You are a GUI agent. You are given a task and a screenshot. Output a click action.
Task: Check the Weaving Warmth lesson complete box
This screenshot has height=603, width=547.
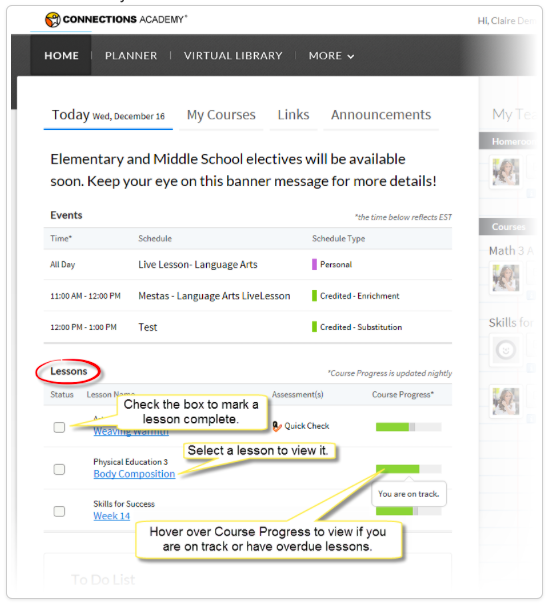coord(59,427)
